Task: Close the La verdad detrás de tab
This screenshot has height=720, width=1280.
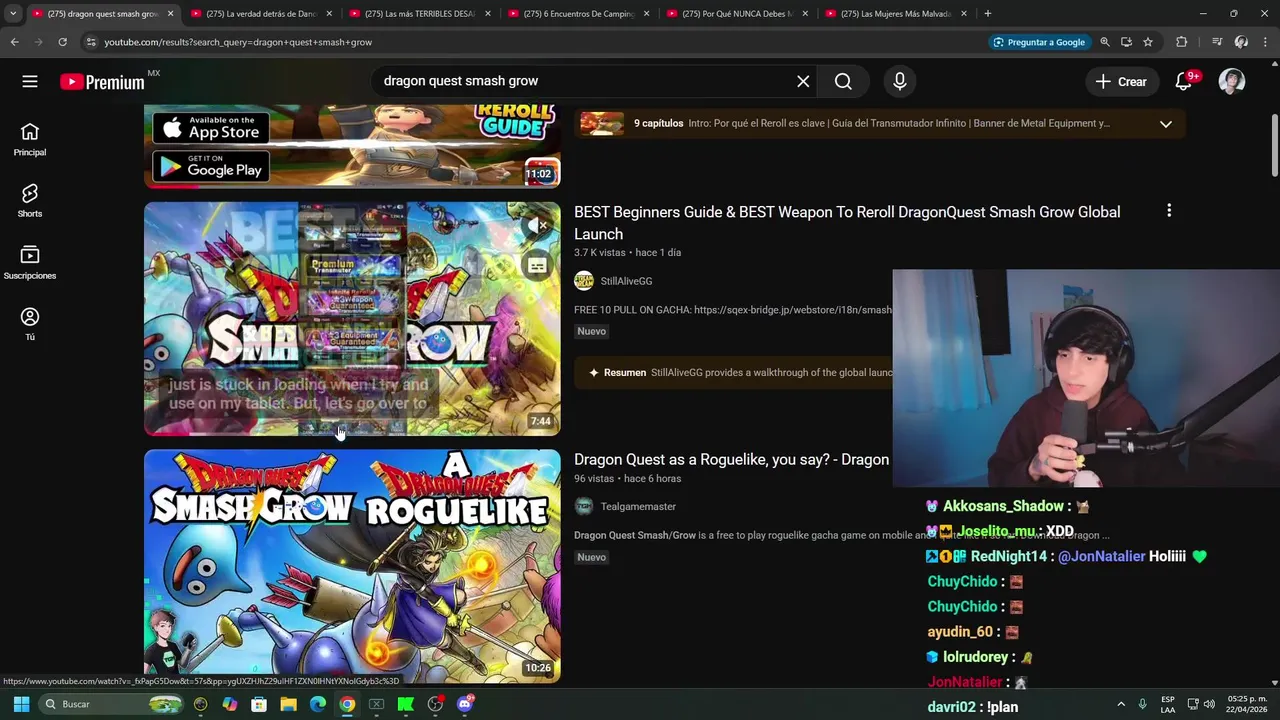Action: 329,14
